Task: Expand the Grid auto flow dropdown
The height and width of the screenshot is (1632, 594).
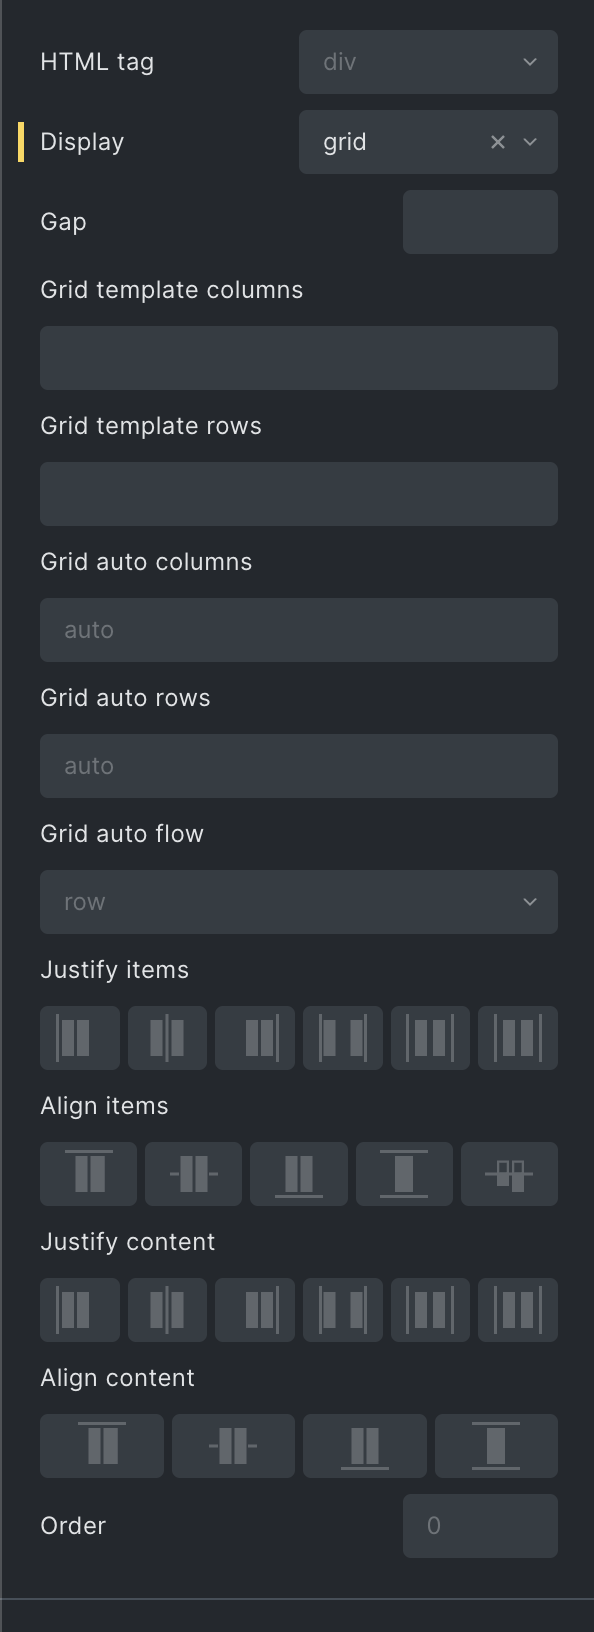Action: click(299, 902)
